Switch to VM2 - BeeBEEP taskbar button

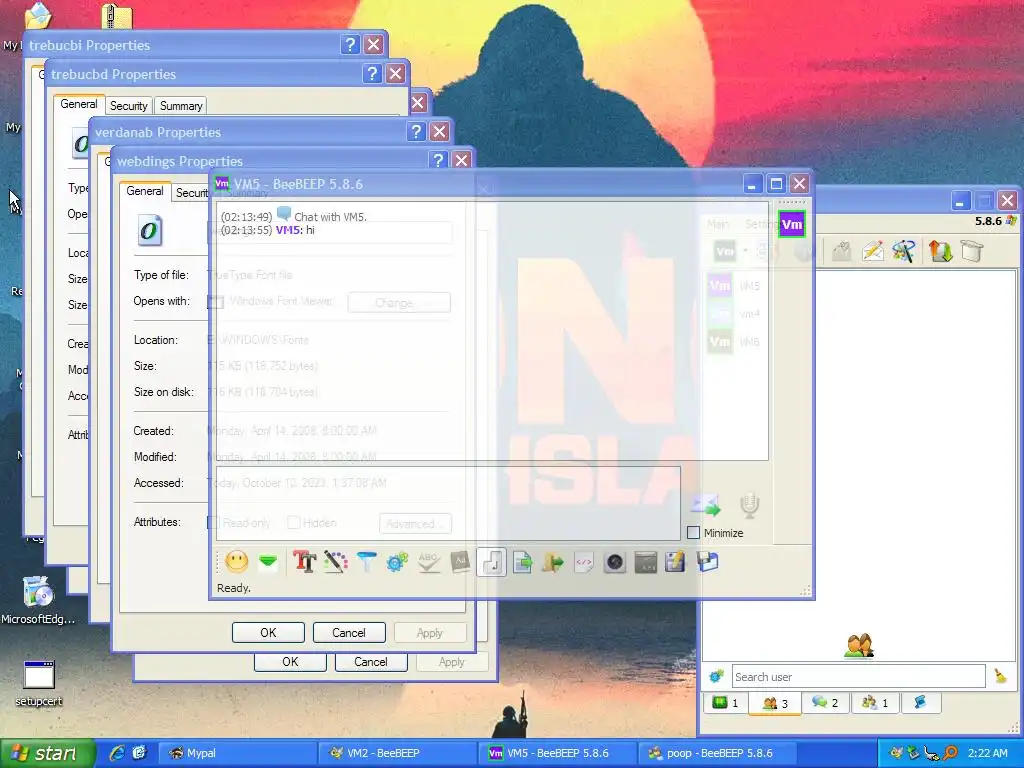click(397, 753)
